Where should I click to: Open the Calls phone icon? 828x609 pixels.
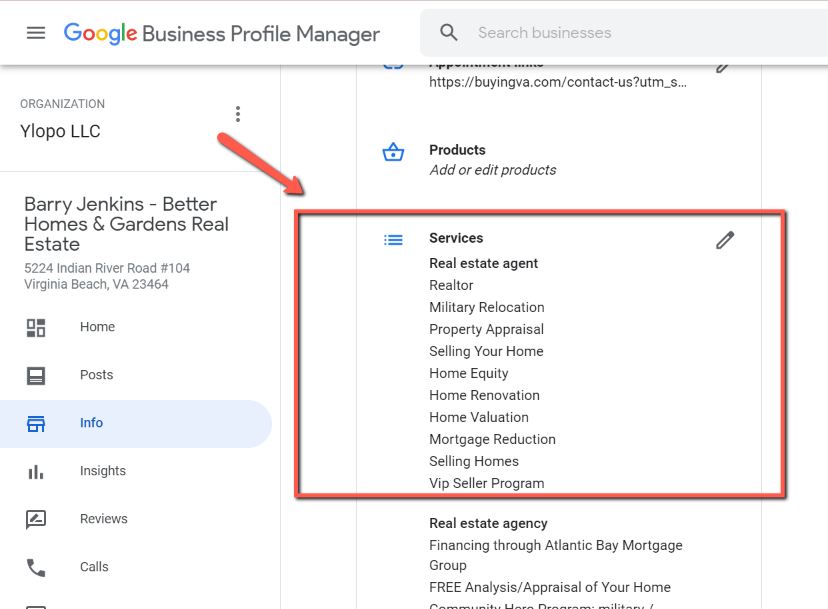tap(36, 567)
